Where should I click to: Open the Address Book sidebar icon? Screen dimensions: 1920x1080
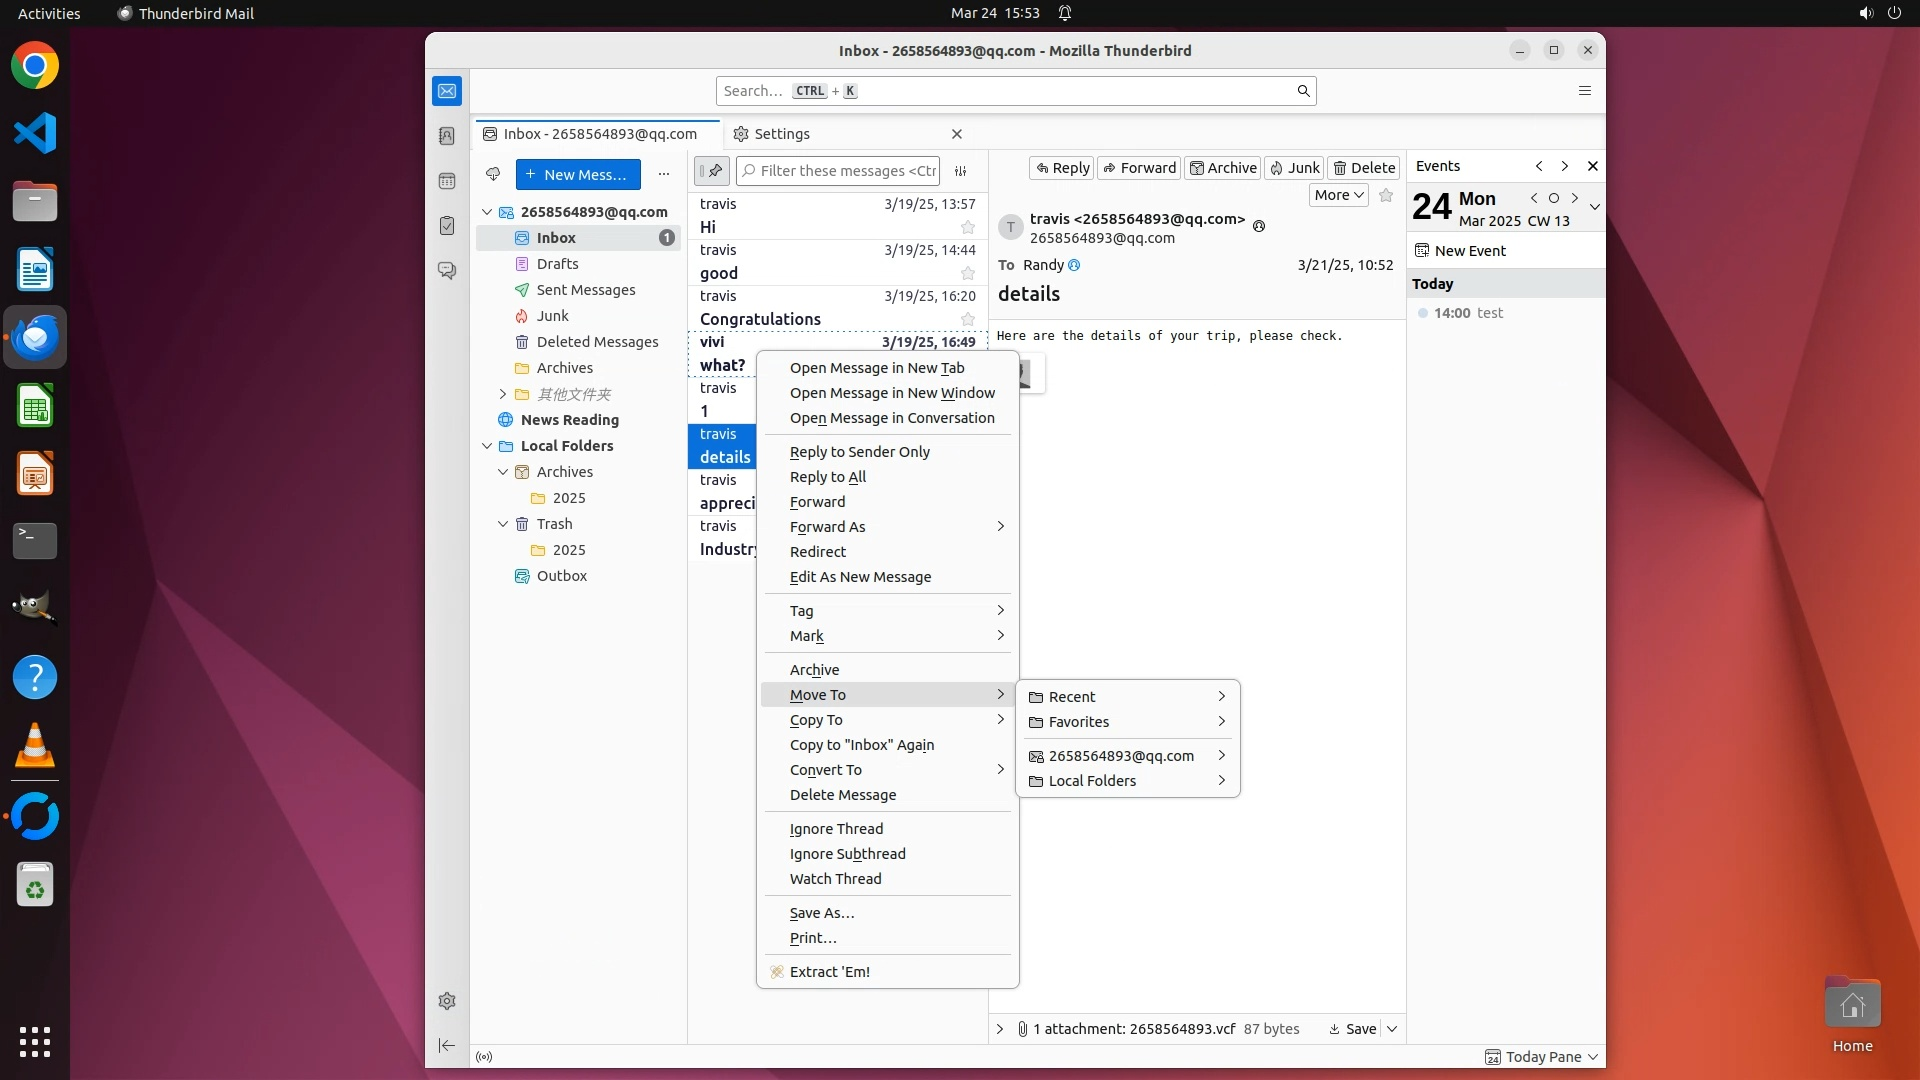(x=447, y=136)
